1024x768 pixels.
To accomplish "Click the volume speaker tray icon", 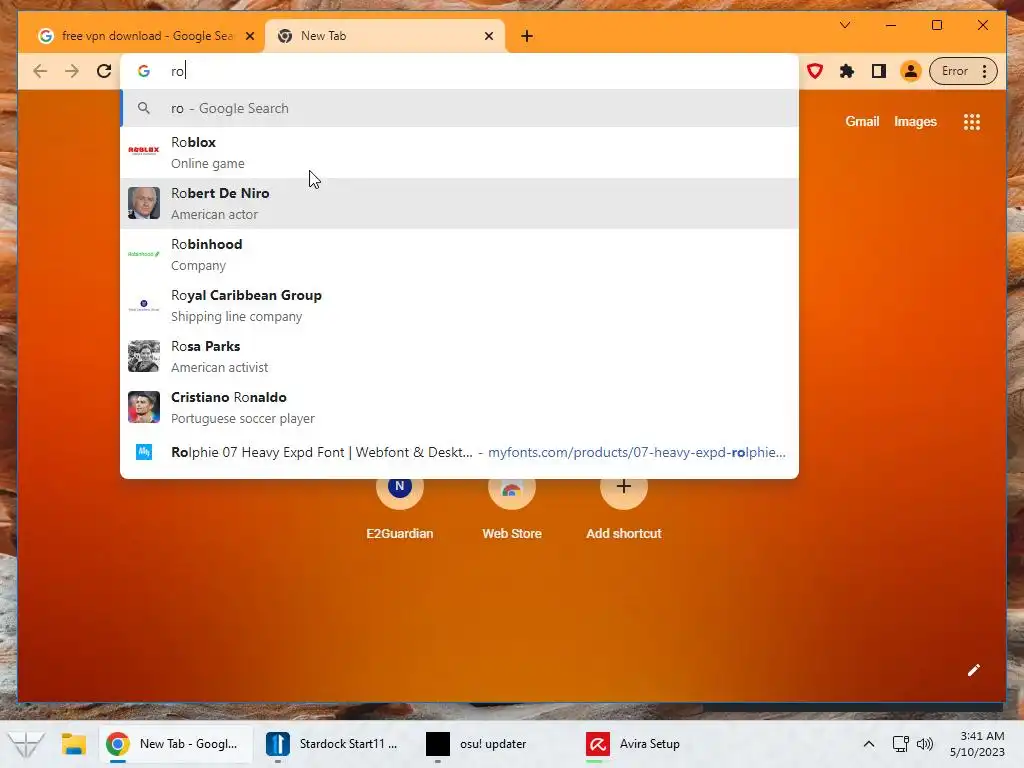I will click(925, 744).
